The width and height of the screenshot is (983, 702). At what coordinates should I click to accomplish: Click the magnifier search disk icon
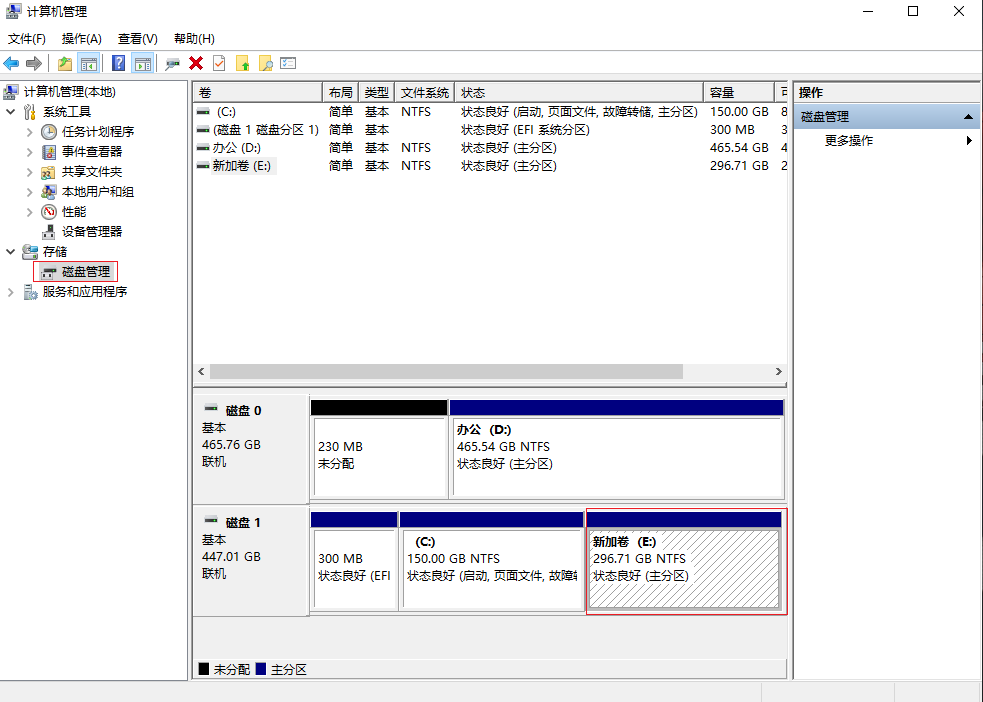coord(265,64)
